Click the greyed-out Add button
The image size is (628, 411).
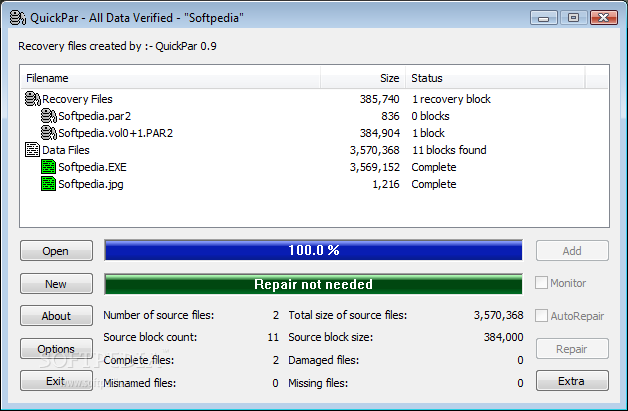[x=572, y=251]
